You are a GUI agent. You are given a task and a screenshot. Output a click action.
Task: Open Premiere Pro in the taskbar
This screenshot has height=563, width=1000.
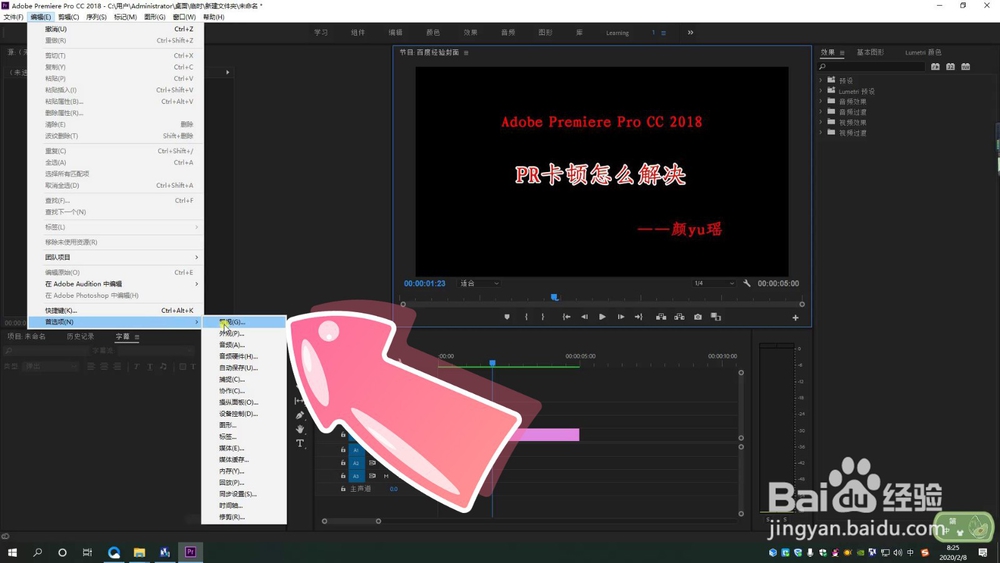coord(190,552)
